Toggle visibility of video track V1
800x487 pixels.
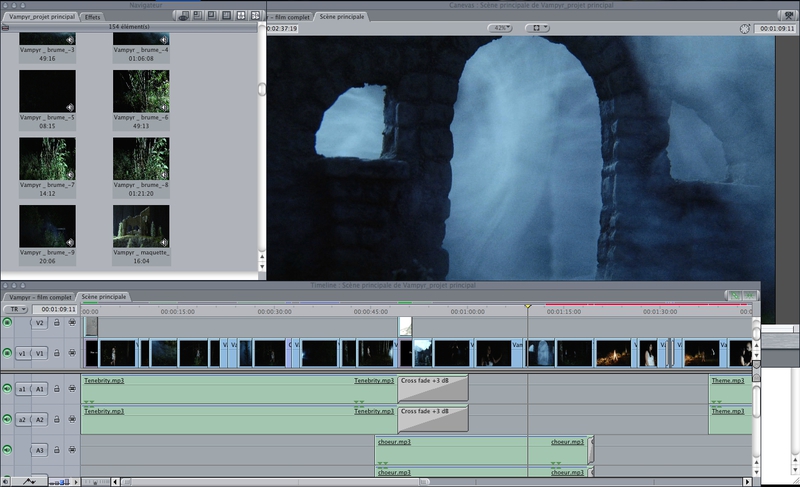(x=7, y=353)
